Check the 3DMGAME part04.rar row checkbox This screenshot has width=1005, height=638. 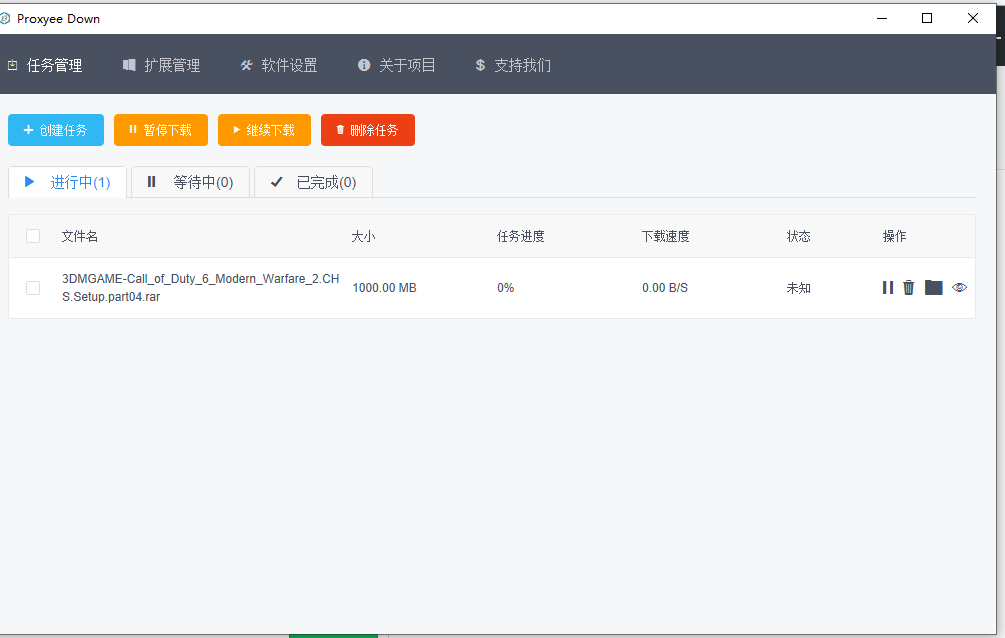pyautogui.click(x=33, y=288)
